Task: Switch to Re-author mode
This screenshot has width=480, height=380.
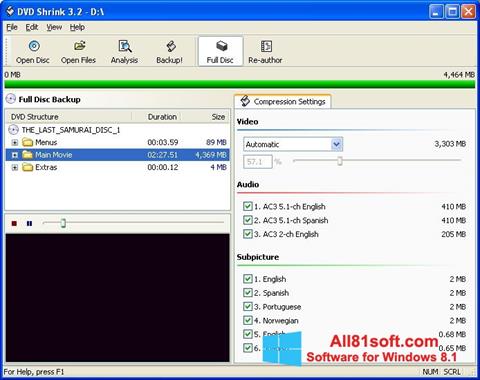Action: coord(266,46)
